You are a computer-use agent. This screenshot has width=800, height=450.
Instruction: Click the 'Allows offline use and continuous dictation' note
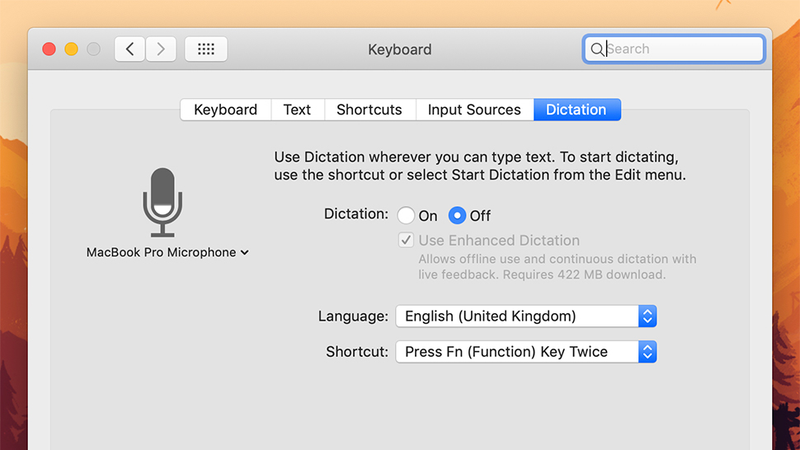[x=557, y=267]
